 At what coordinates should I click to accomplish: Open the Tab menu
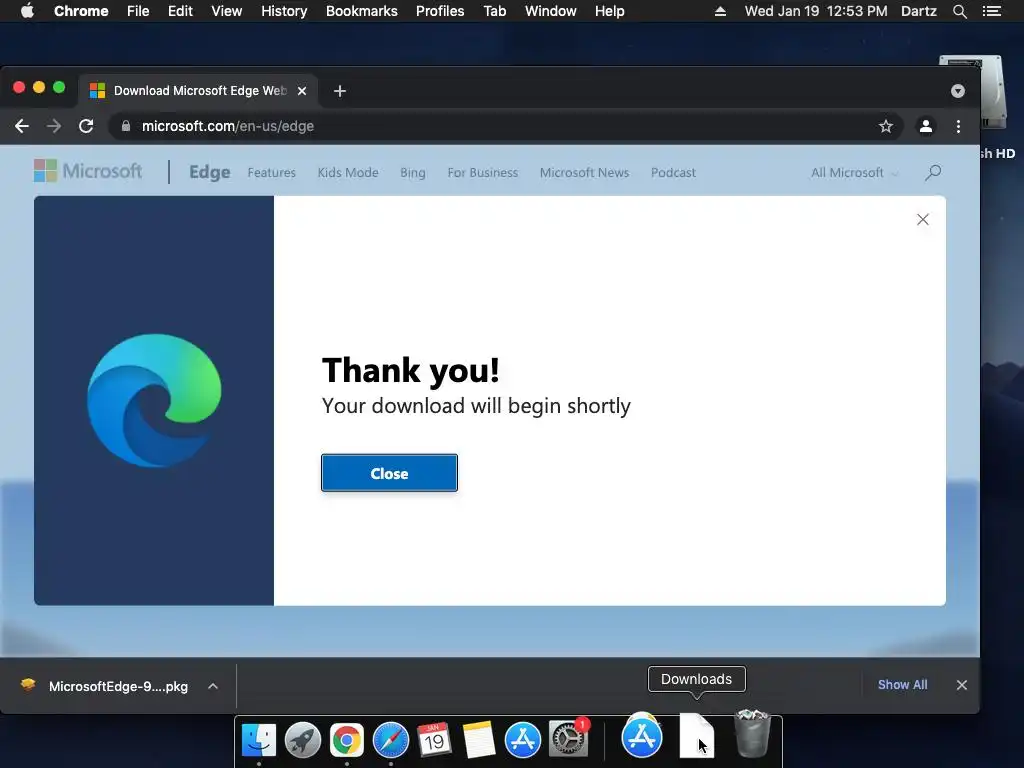point(495,11)
